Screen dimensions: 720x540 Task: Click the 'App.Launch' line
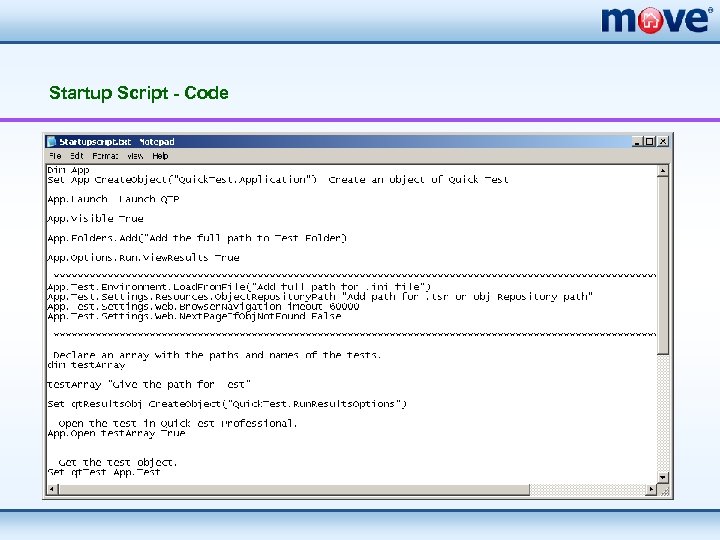pos(113,199)
